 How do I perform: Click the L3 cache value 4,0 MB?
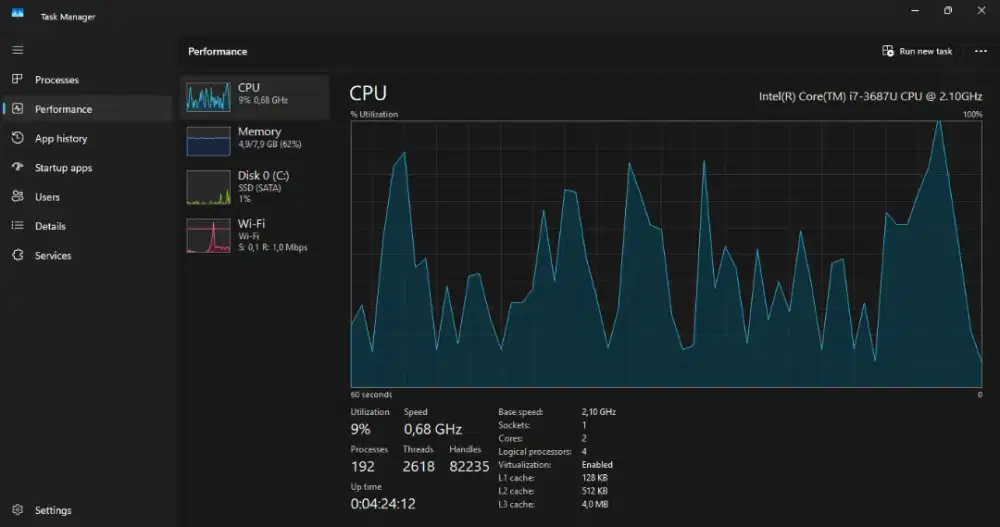[594, 504]
